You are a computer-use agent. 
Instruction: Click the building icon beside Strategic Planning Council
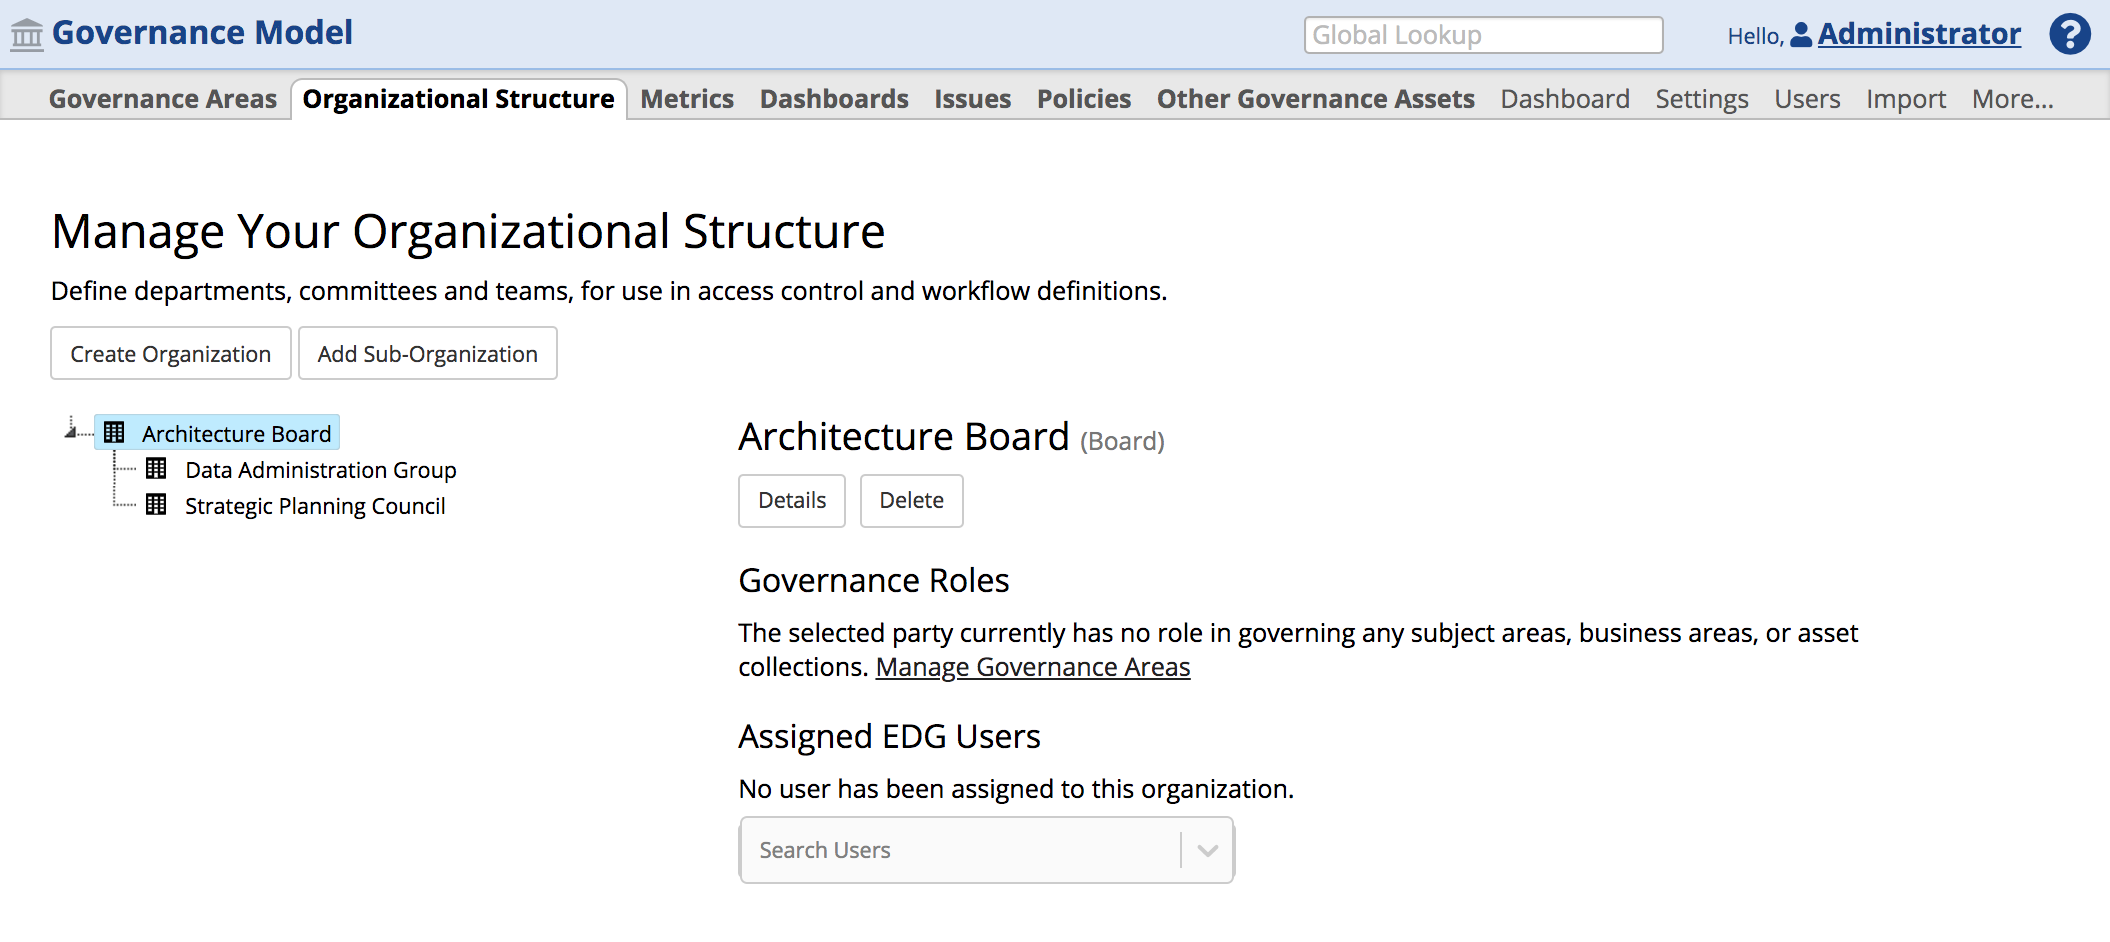tap(156, 504)
